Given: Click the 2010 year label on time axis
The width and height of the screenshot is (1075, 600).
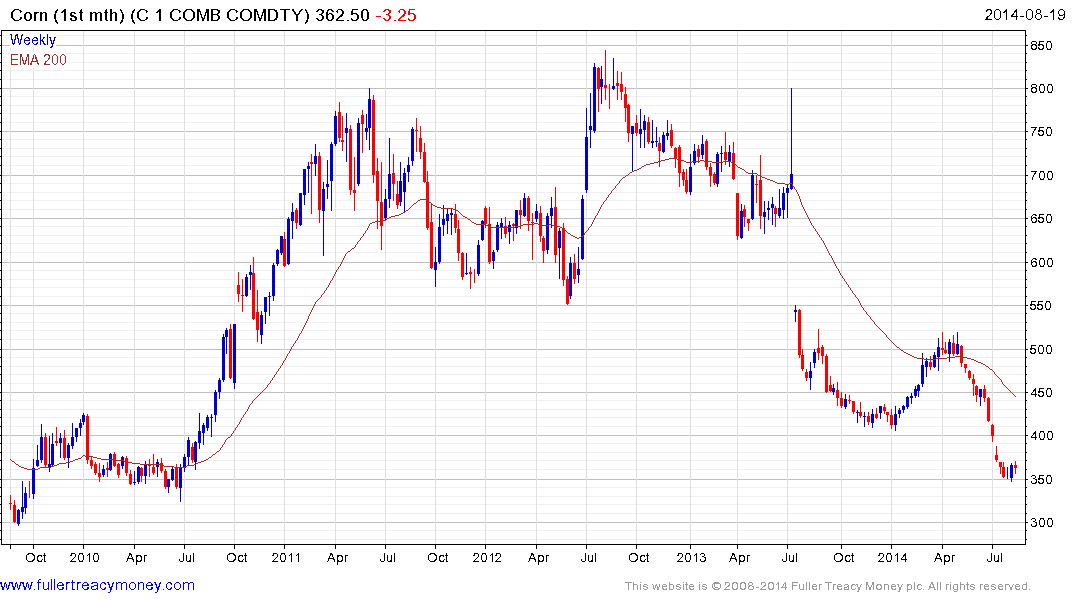Looking at the screenshot, I should 84,557.
